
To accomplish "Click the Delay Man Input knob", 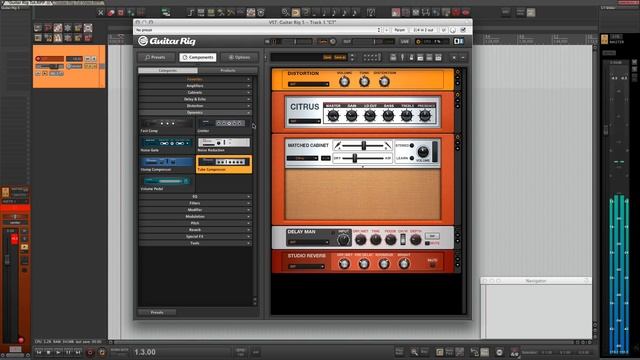I will (x=343, y=240).
